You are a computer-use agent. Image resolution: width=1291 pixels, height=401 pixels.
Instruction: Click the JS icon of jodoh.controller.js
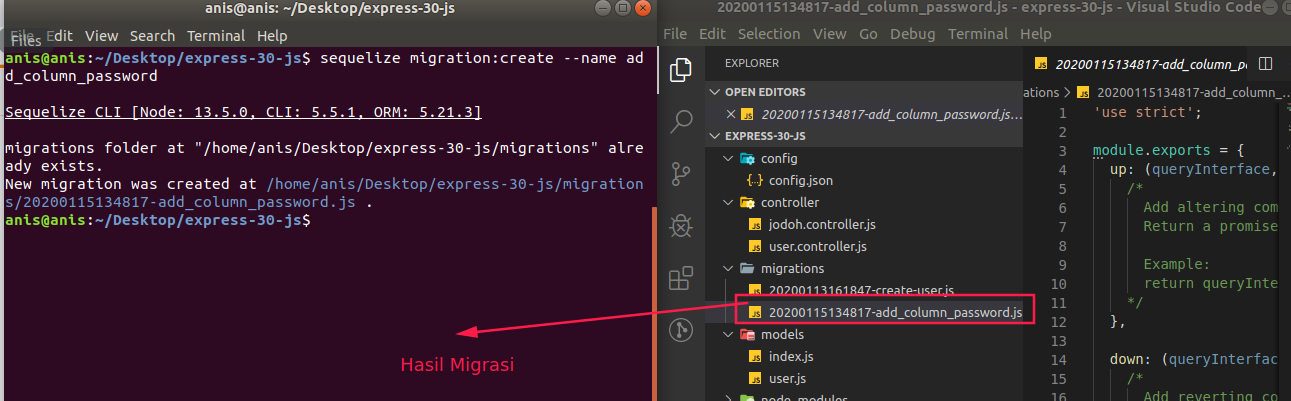point(756,224)
